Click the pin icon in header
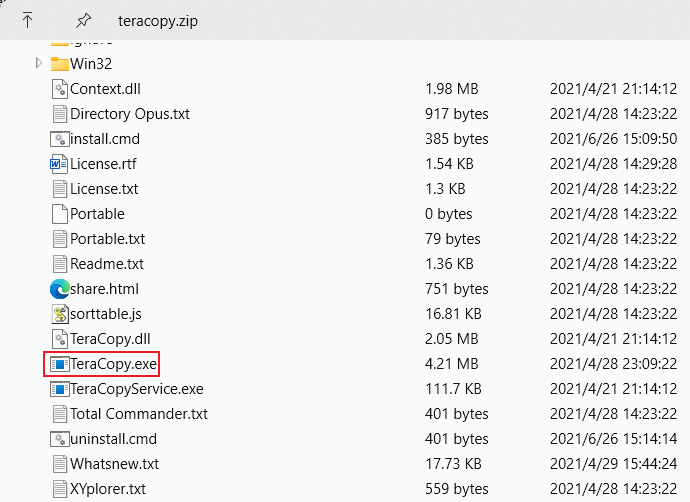Screen dimensions: 690x502 82,20
